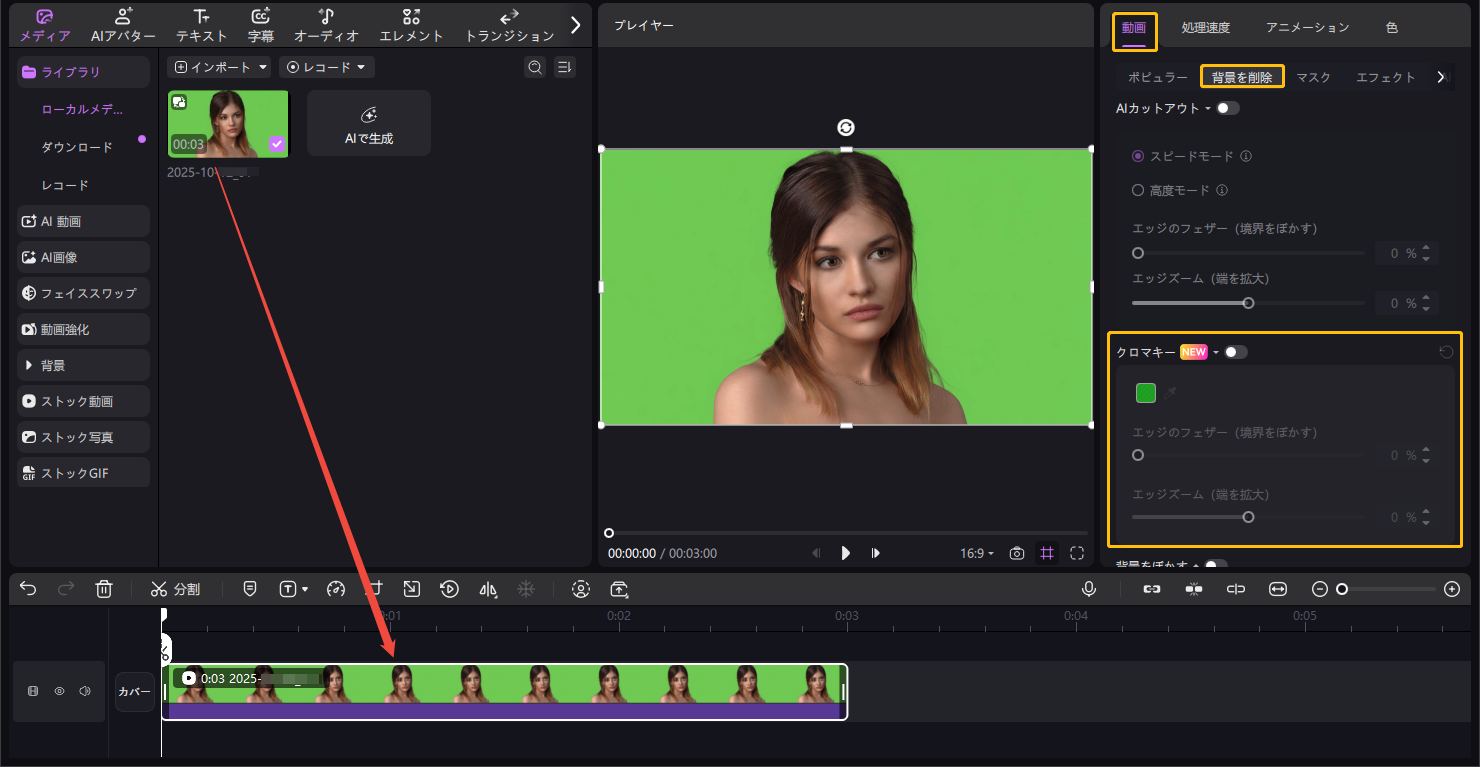Delete selected clip with trash icon

pos(104,589)
